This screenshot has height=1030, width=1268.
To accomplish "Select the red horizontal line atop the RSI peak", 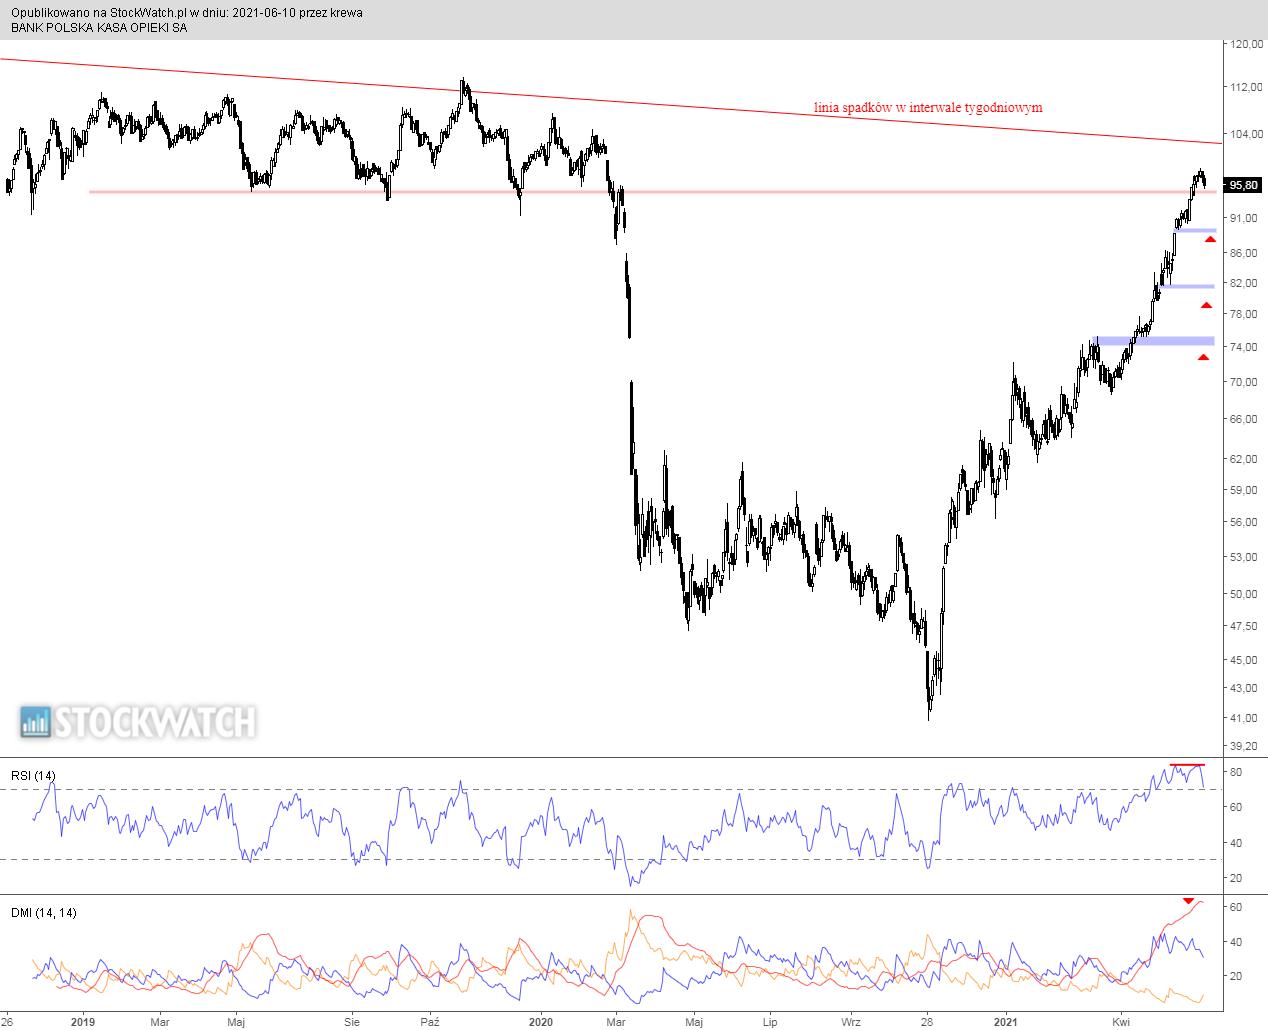I will point(1187,765).
